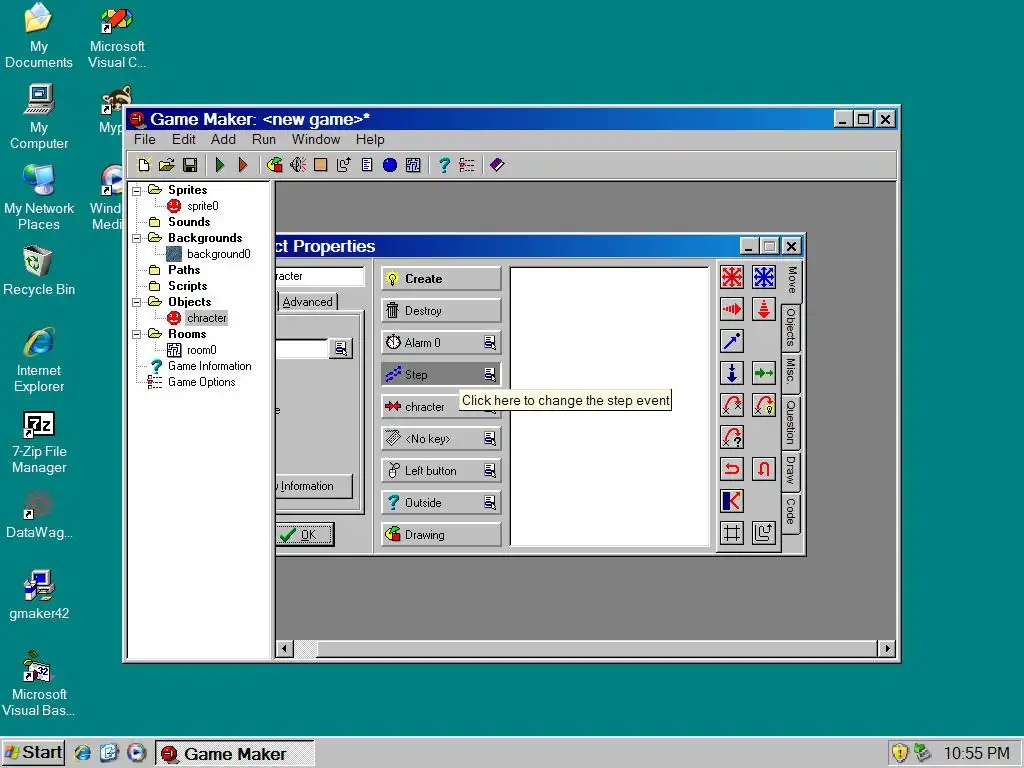1024x768 pixels.
Task: Add a background via tan square icon
Action: (321, 165)
